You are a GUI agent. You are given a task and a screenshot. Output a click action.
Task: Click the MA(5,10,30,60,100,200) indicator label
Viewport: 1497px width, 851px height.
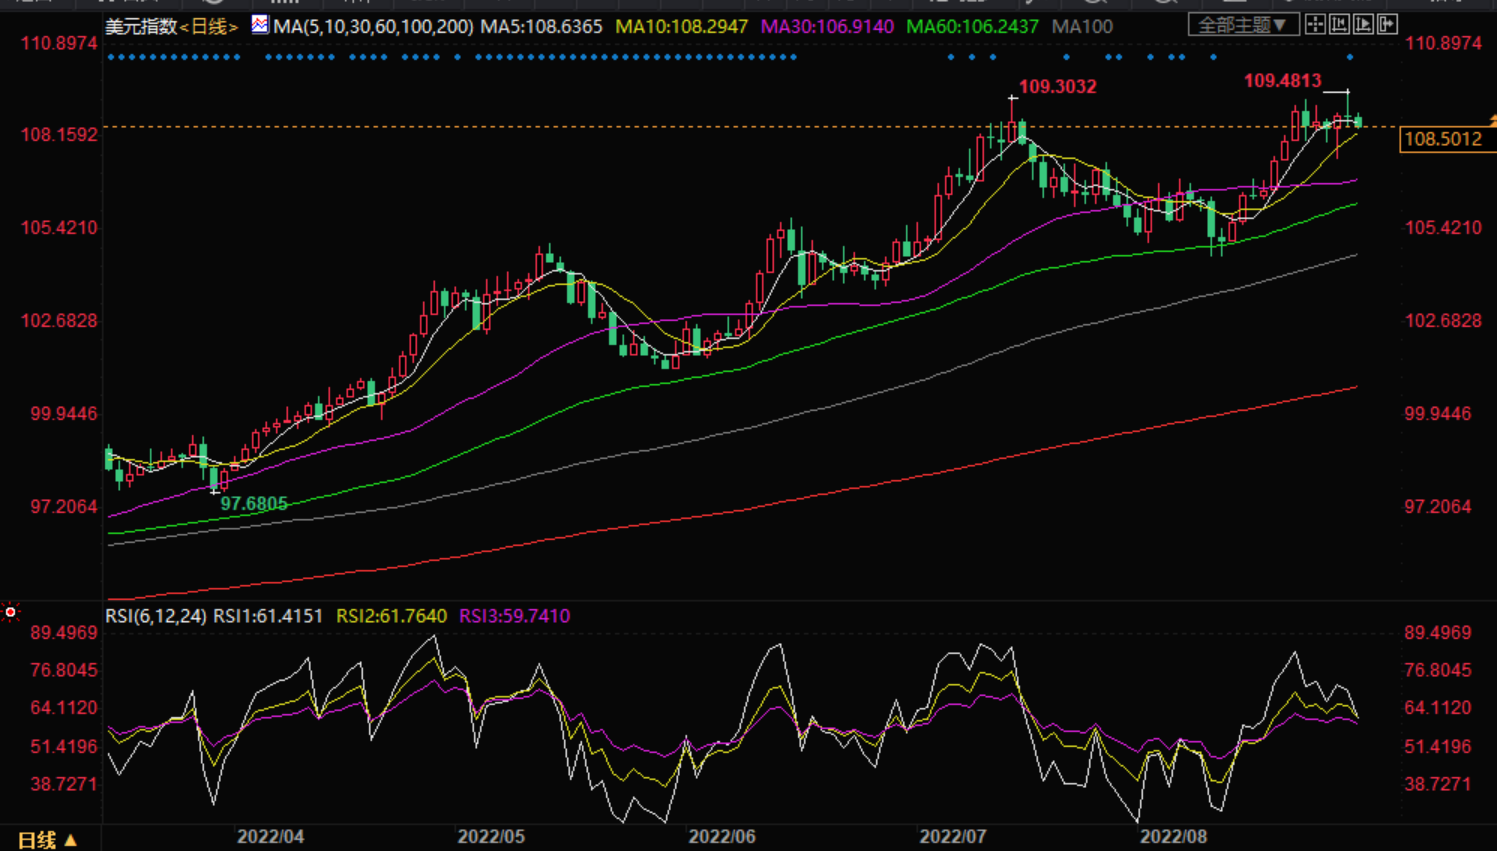(x=373, y=27)
